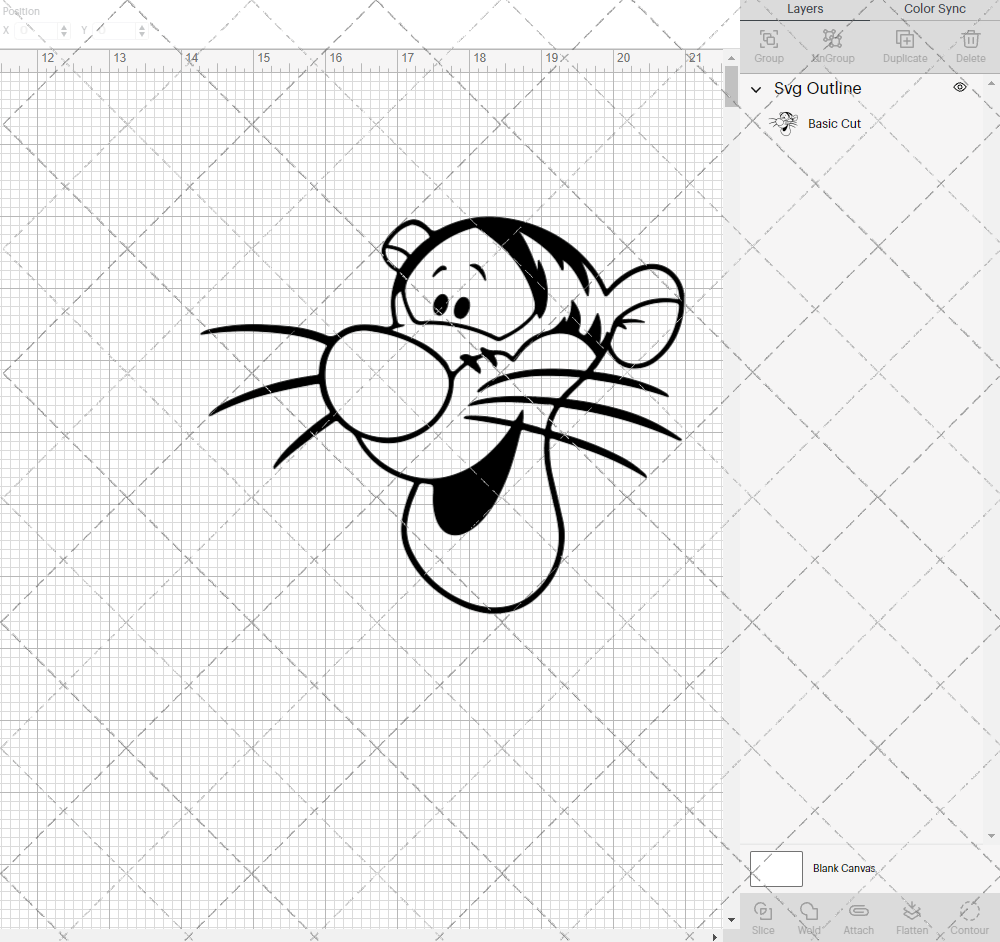The image size is (1000, 942).
Task: Click the Flatten tool icon
Action: pyautogui.click(x=911, y=911)
